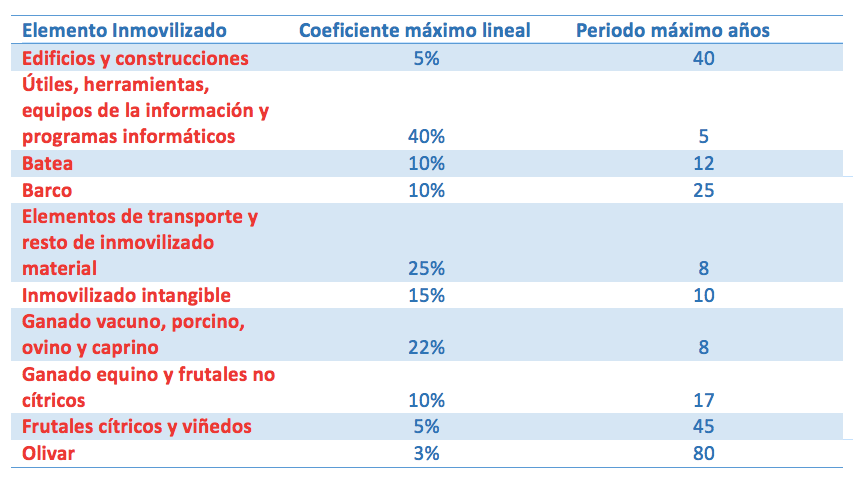Screen dimensions: 853x478
Task: Click the 'Batea' row label
Action: (x=47, y=163)
